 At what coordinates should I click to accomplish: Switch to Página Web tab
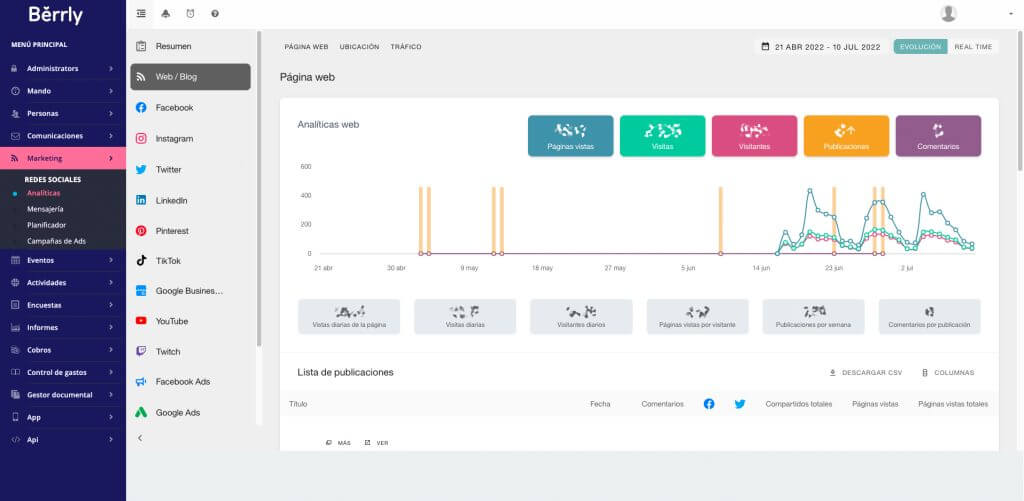306,47
